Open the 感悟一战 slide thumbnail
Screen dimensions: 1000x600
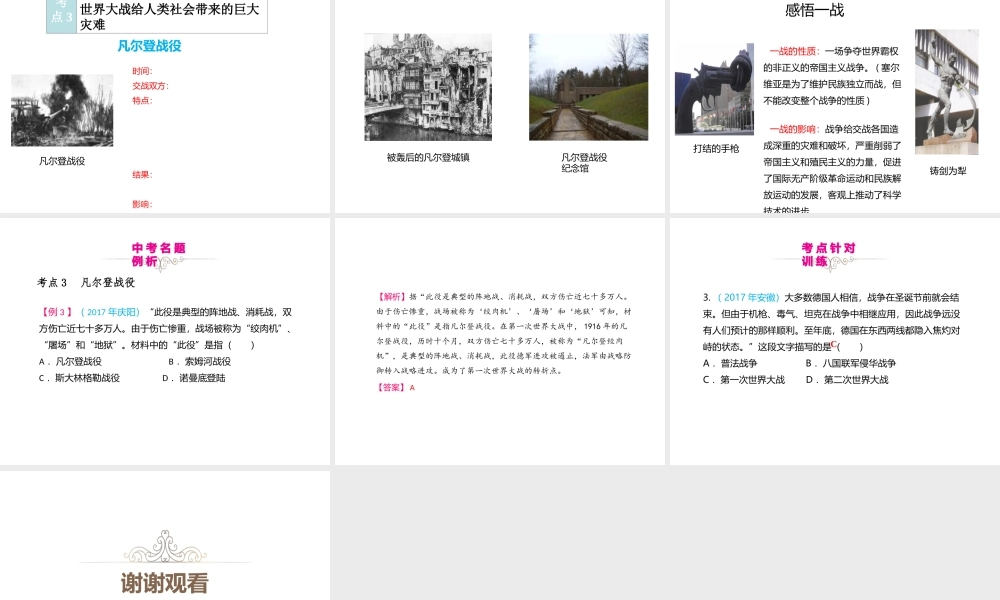[835, 106]
